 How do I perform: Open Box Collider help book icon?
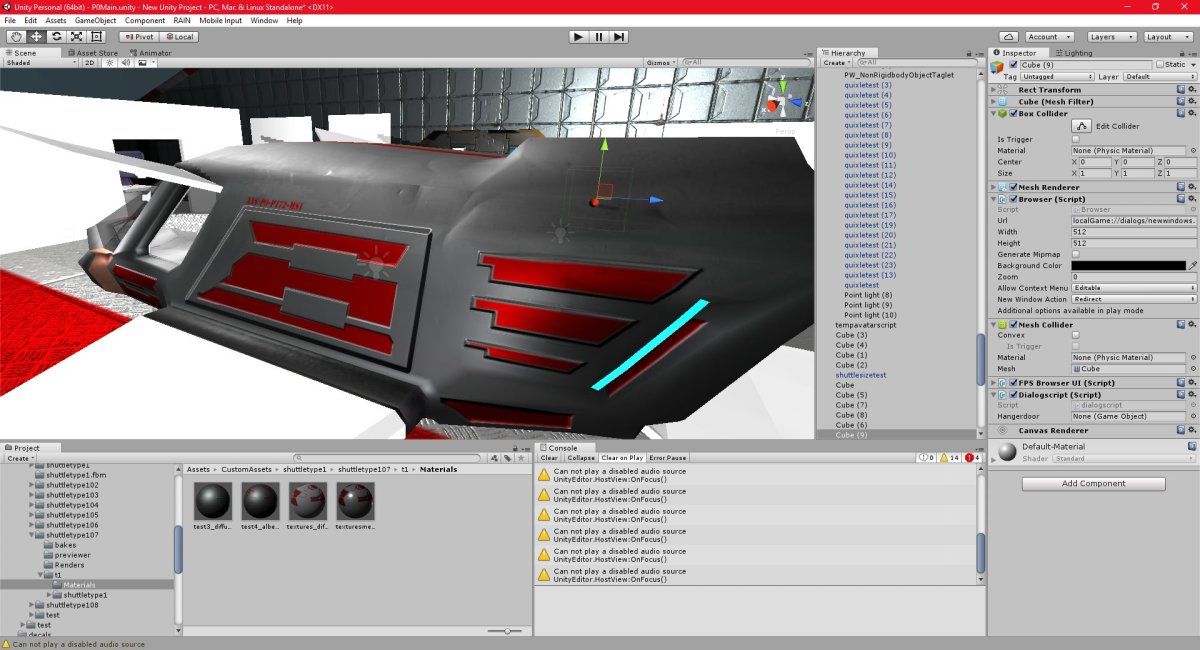1181,113
